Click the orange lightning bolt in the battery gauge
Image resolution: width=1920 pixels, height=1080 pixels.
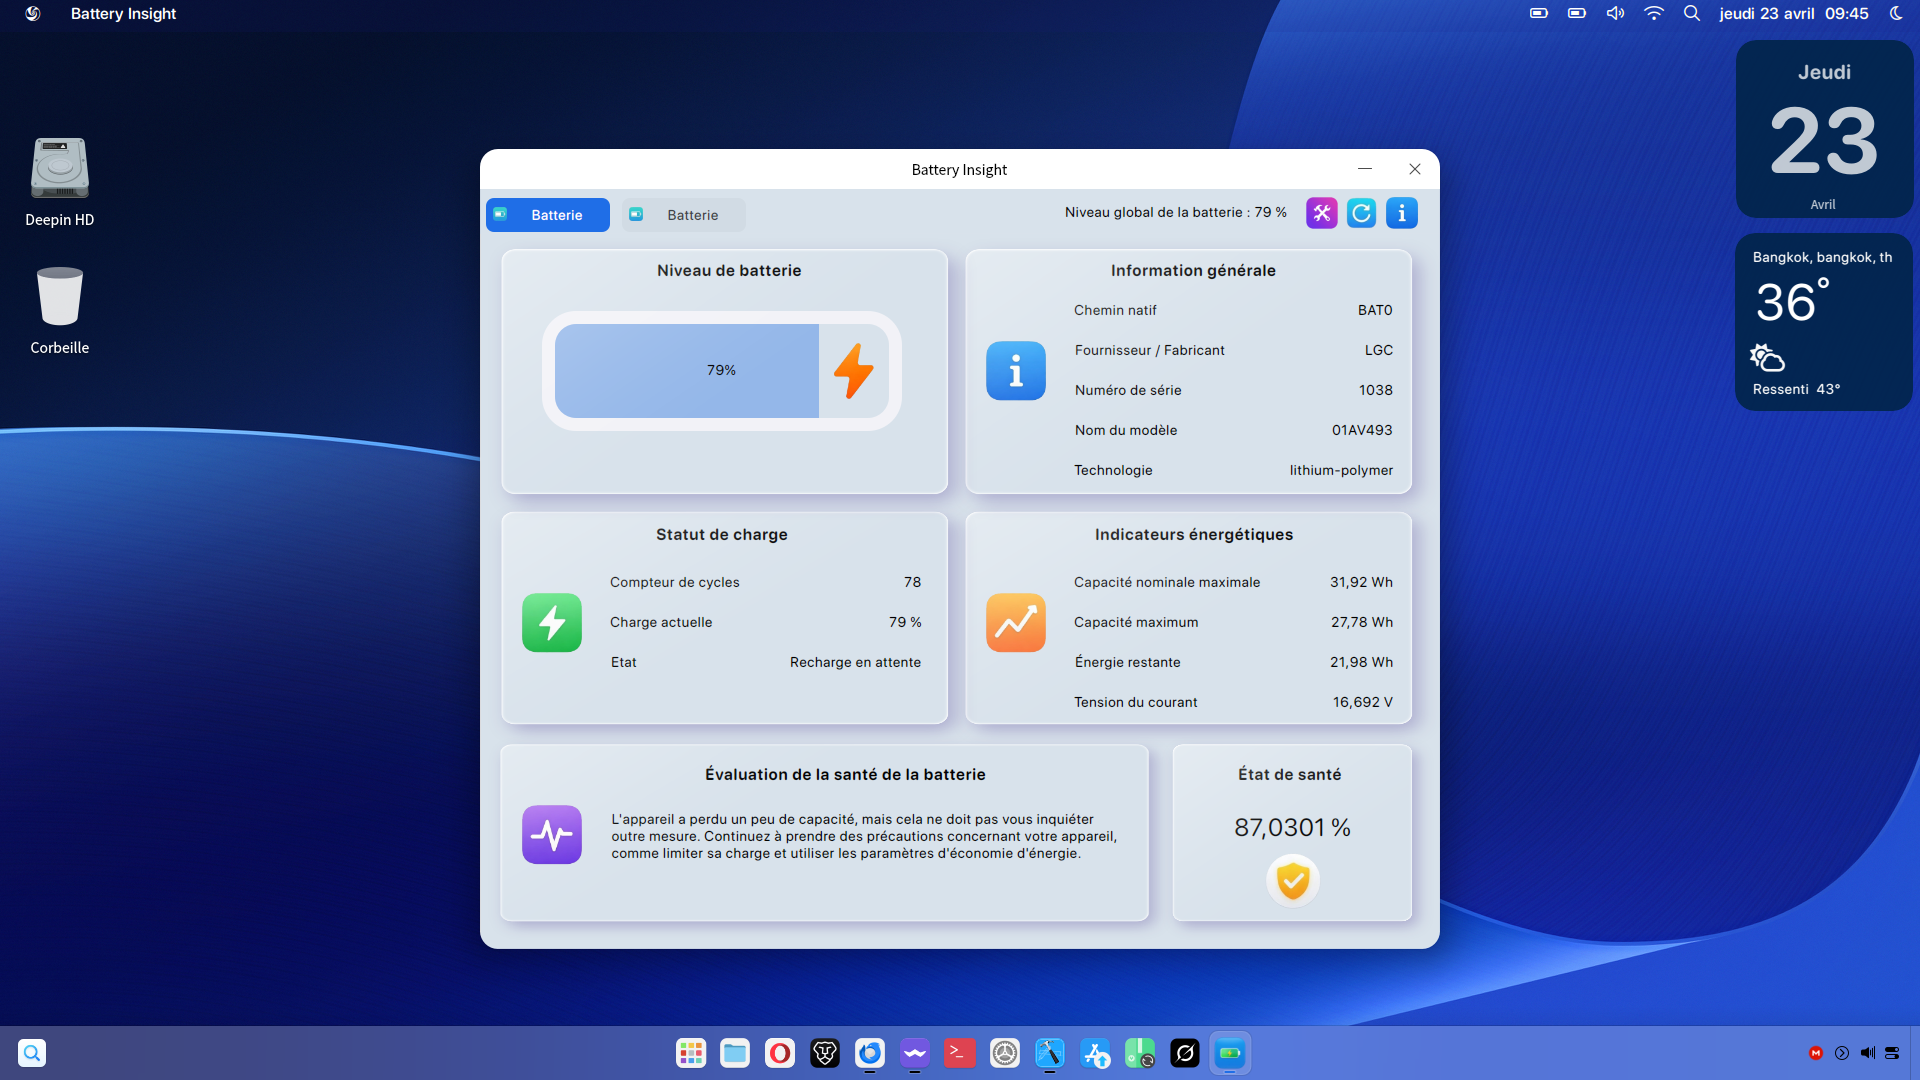pyautogui.click(x=854, y=371)
